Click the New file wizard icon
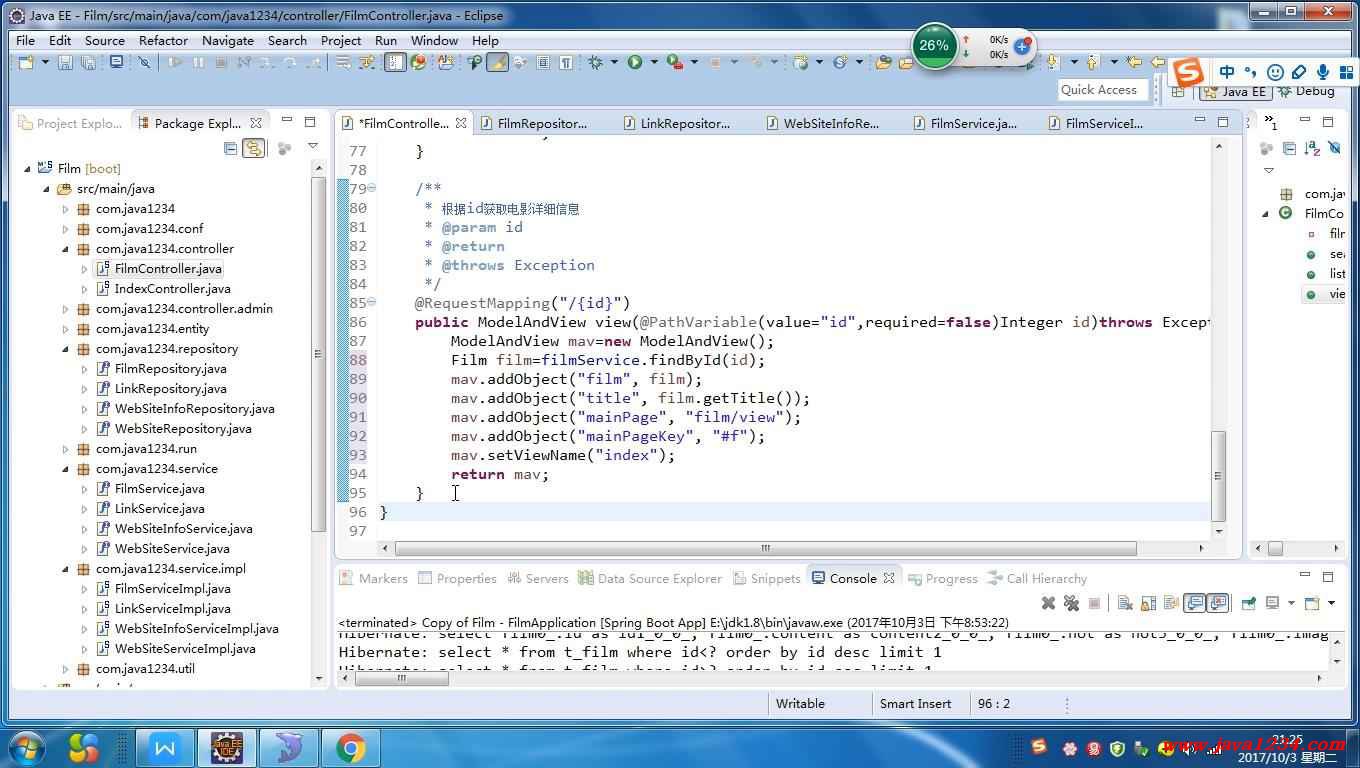 coord(26,62)
